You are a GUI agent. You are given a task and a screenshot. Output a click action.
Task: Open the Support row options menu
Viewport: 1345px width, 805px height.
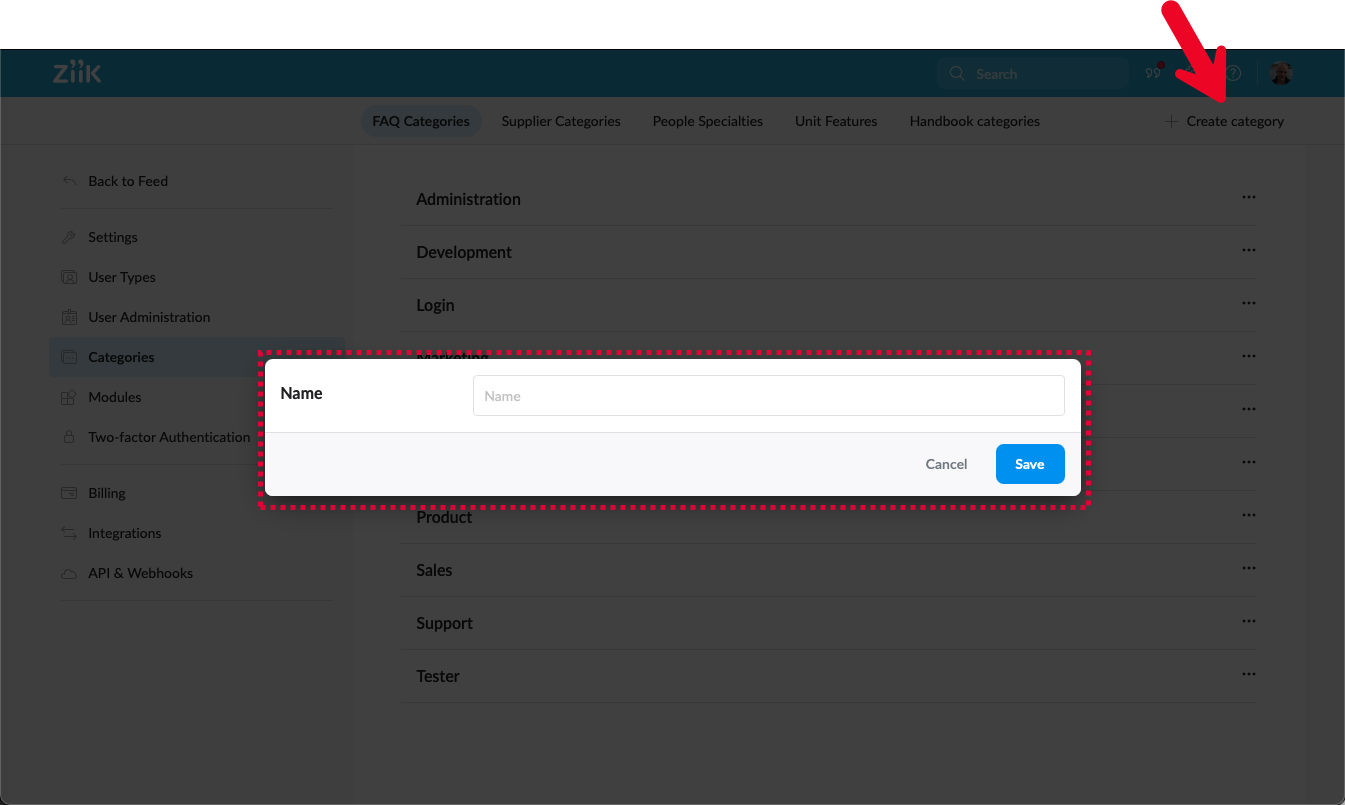[1248, 621]
